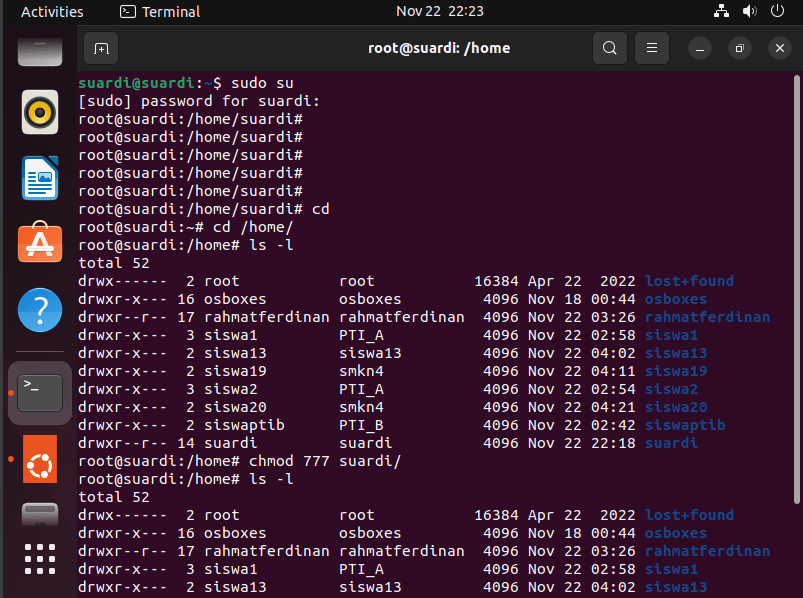Launch Rhythmbox from the dock

coord(40,112)
